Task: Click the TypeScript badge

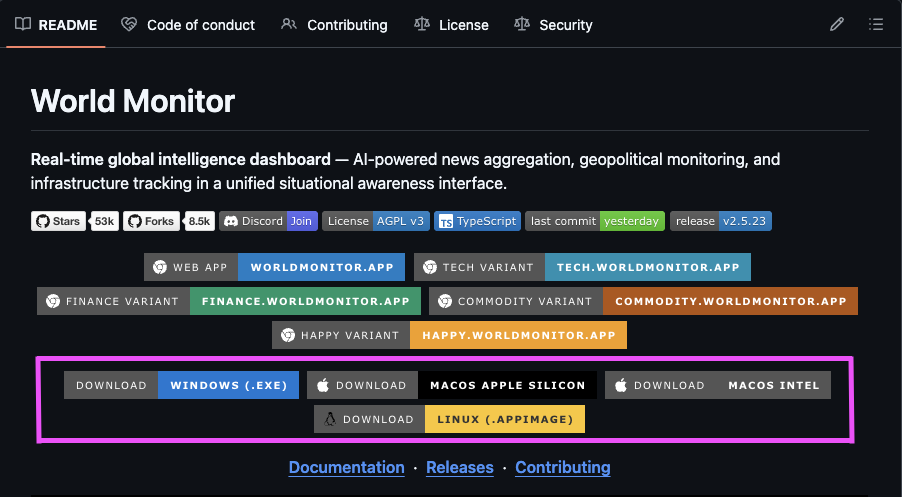Action: click(x=477, y=221)
